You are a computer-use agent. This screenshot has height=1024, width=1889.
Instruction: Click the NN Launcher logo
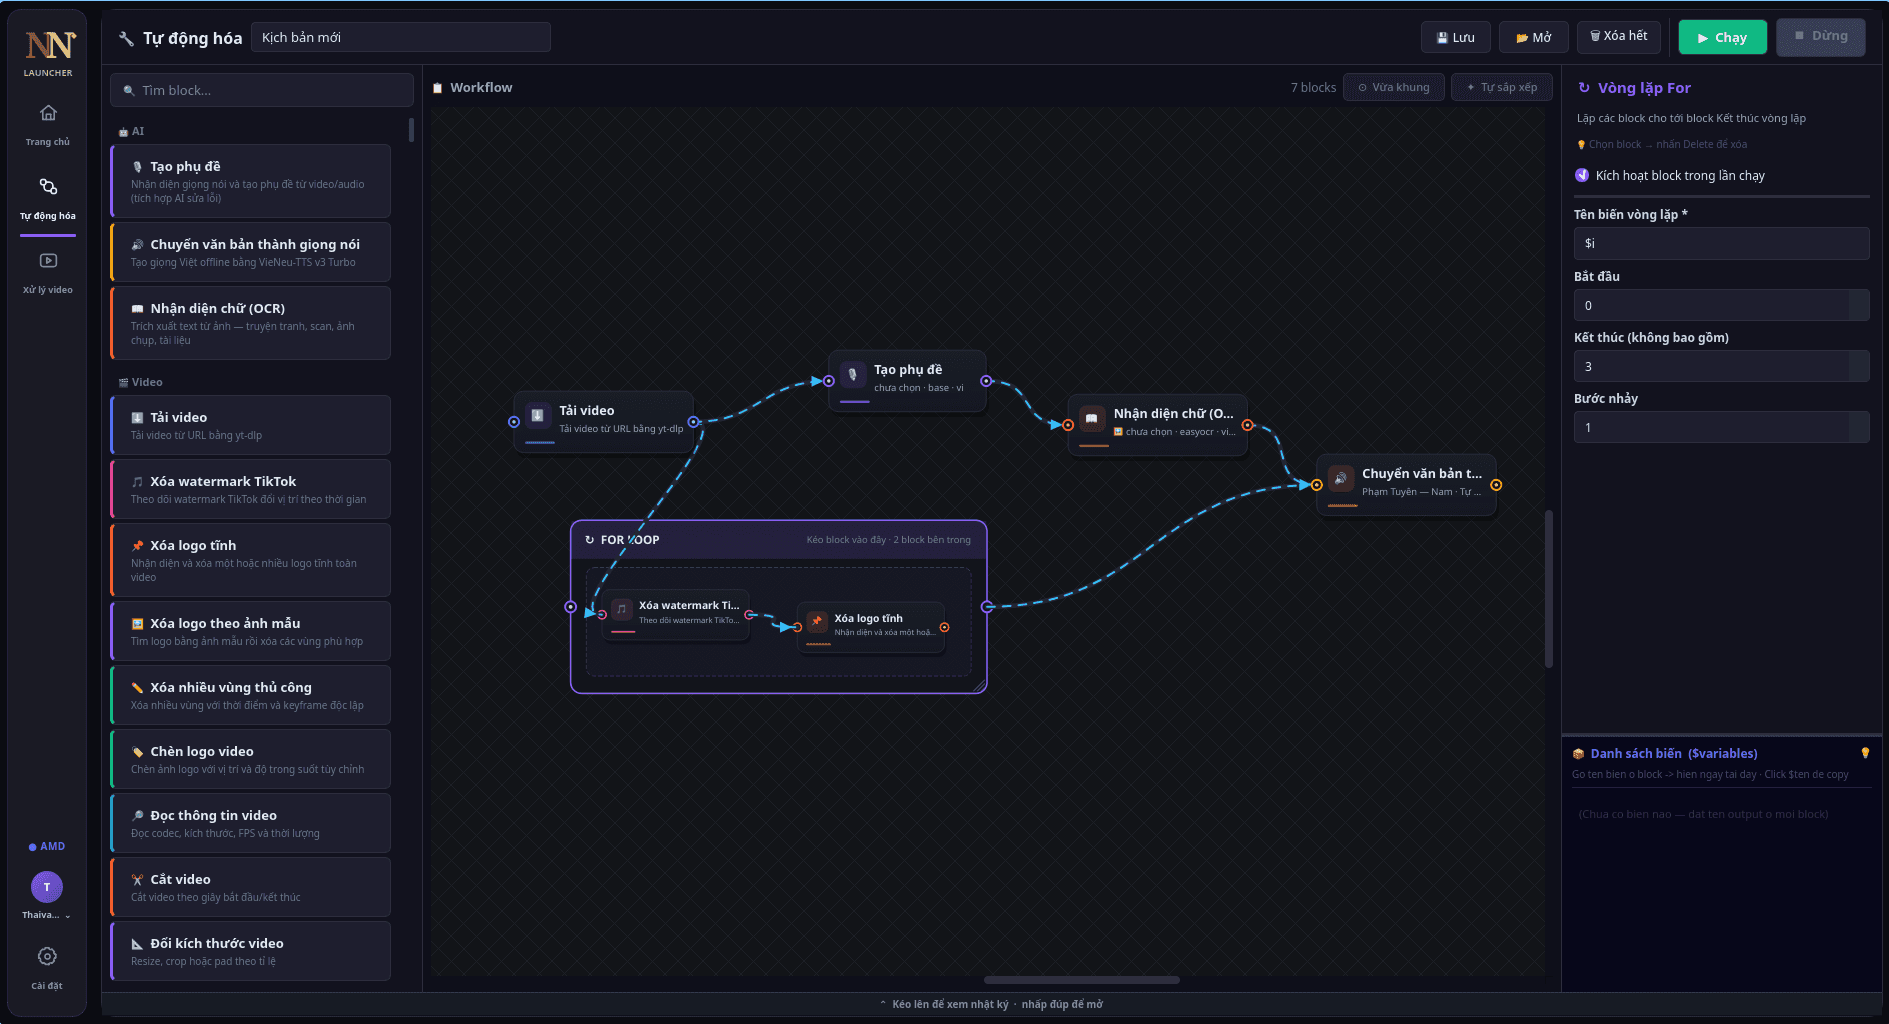pyautogui.click(x=49, y=45)
